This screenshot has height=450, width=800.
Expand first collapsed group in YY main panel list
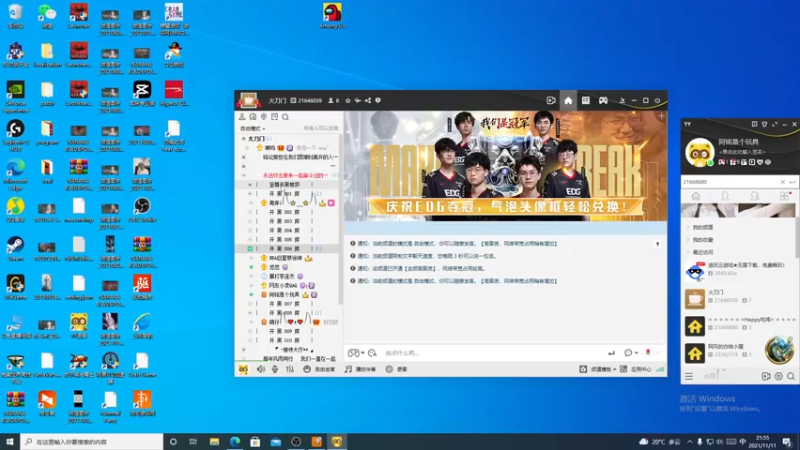click(688, 227)
